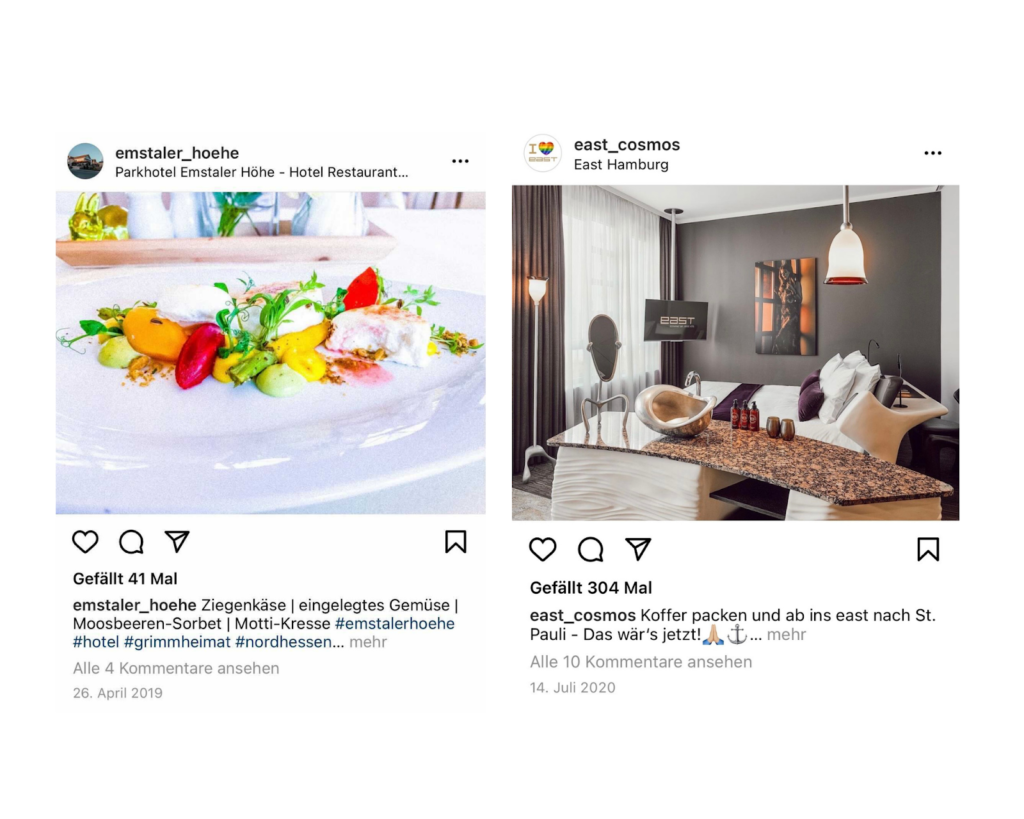1024x819 pixels.
Task: Open emstaler_hoehe profile picture
Action: (x=86, y=161)
